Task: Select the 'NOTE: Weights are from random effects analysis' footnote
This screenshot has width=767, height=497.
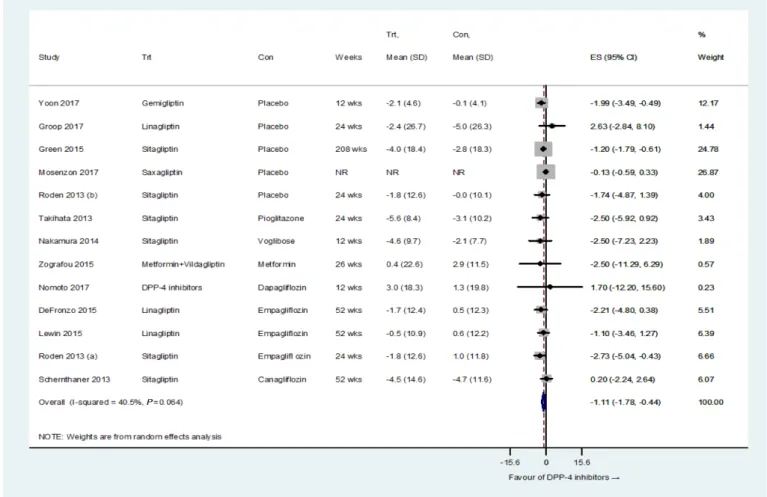Action: coord(130,436)
